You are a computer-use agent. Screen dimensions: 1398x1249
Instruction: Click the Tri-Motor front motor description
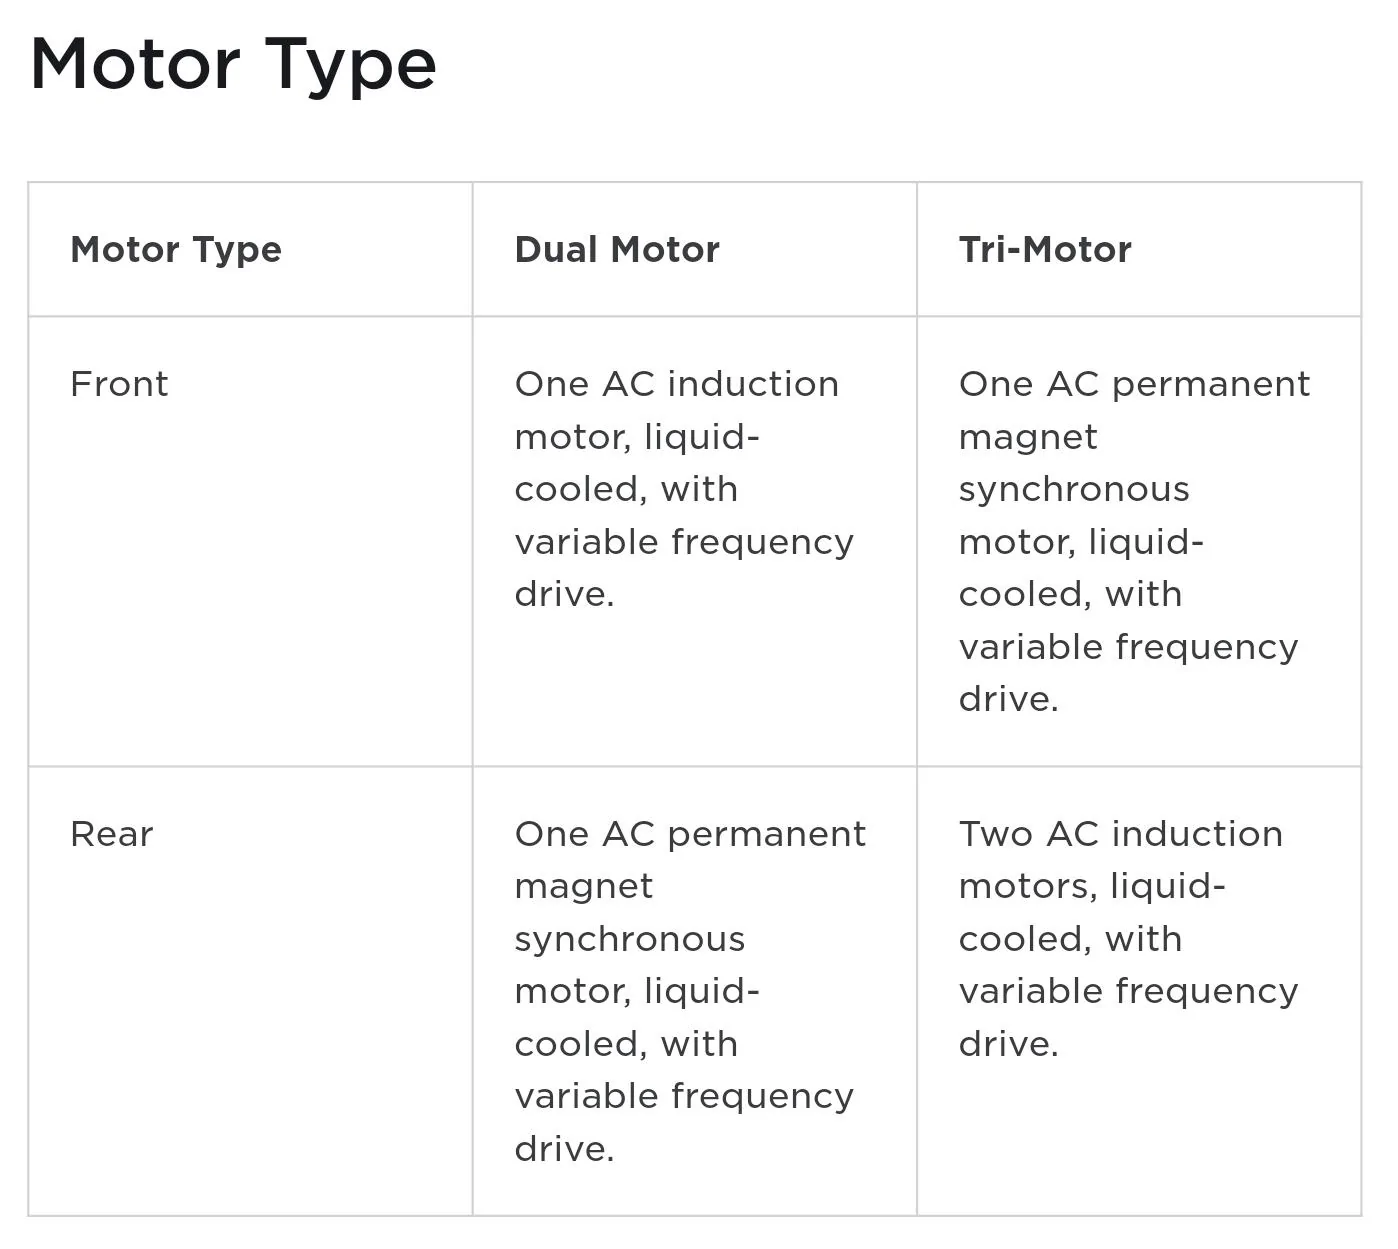(1134, 541)
